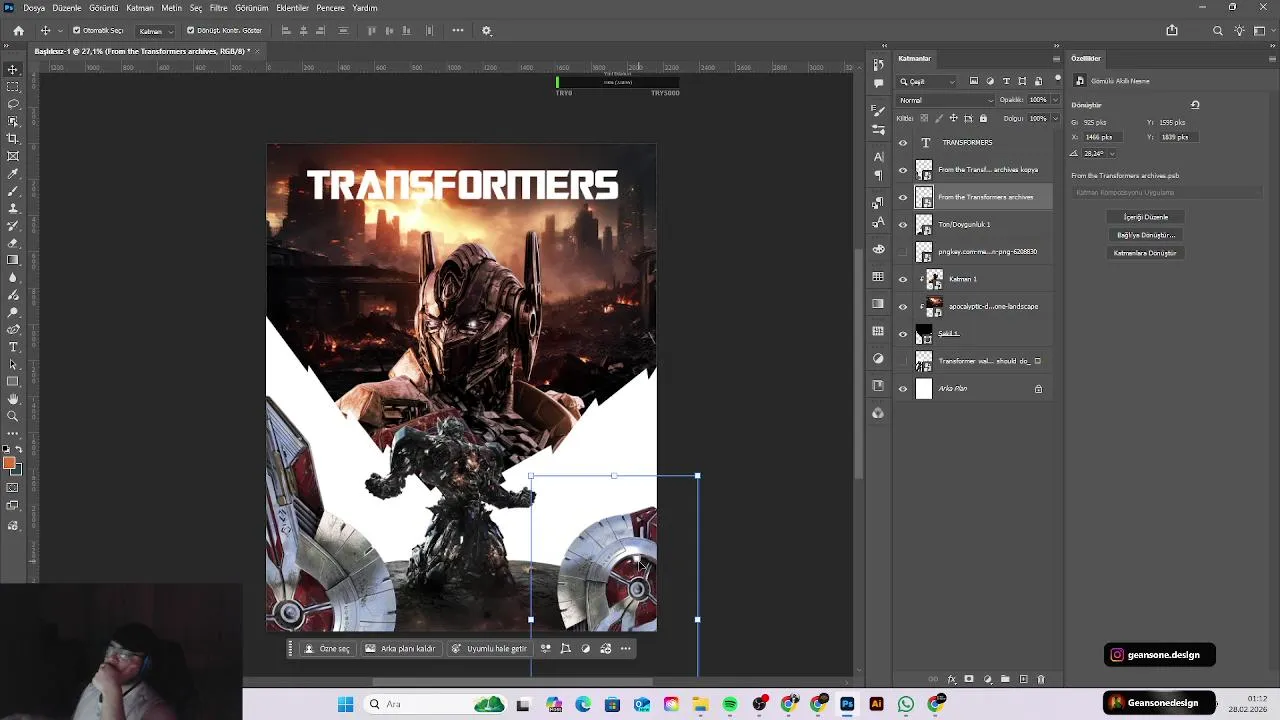Open the Windows Start menu

(345, 704)
